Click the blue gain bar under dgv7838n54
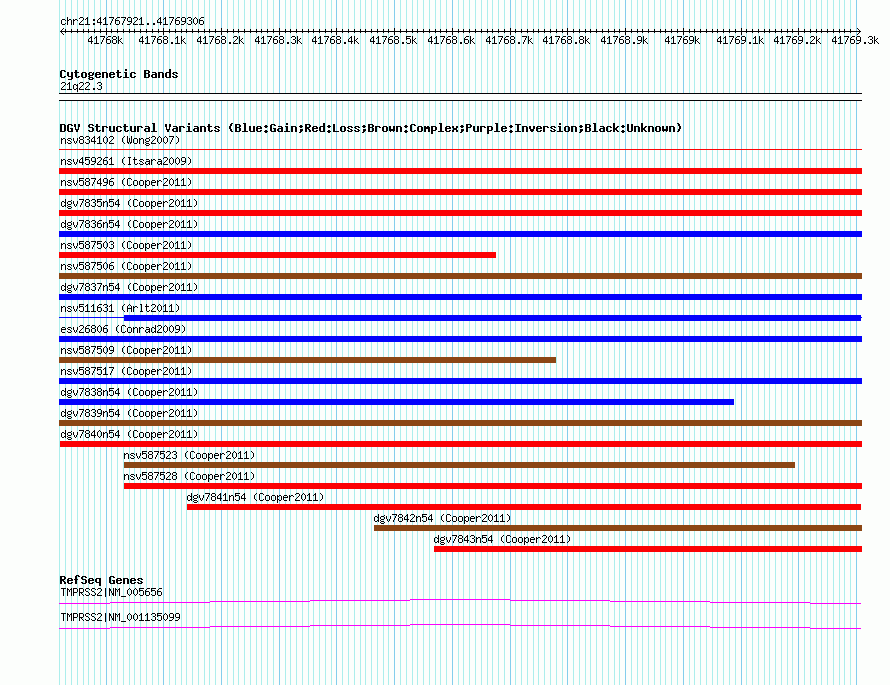Screen dimensions: 890x685 [x=396, y=402]
